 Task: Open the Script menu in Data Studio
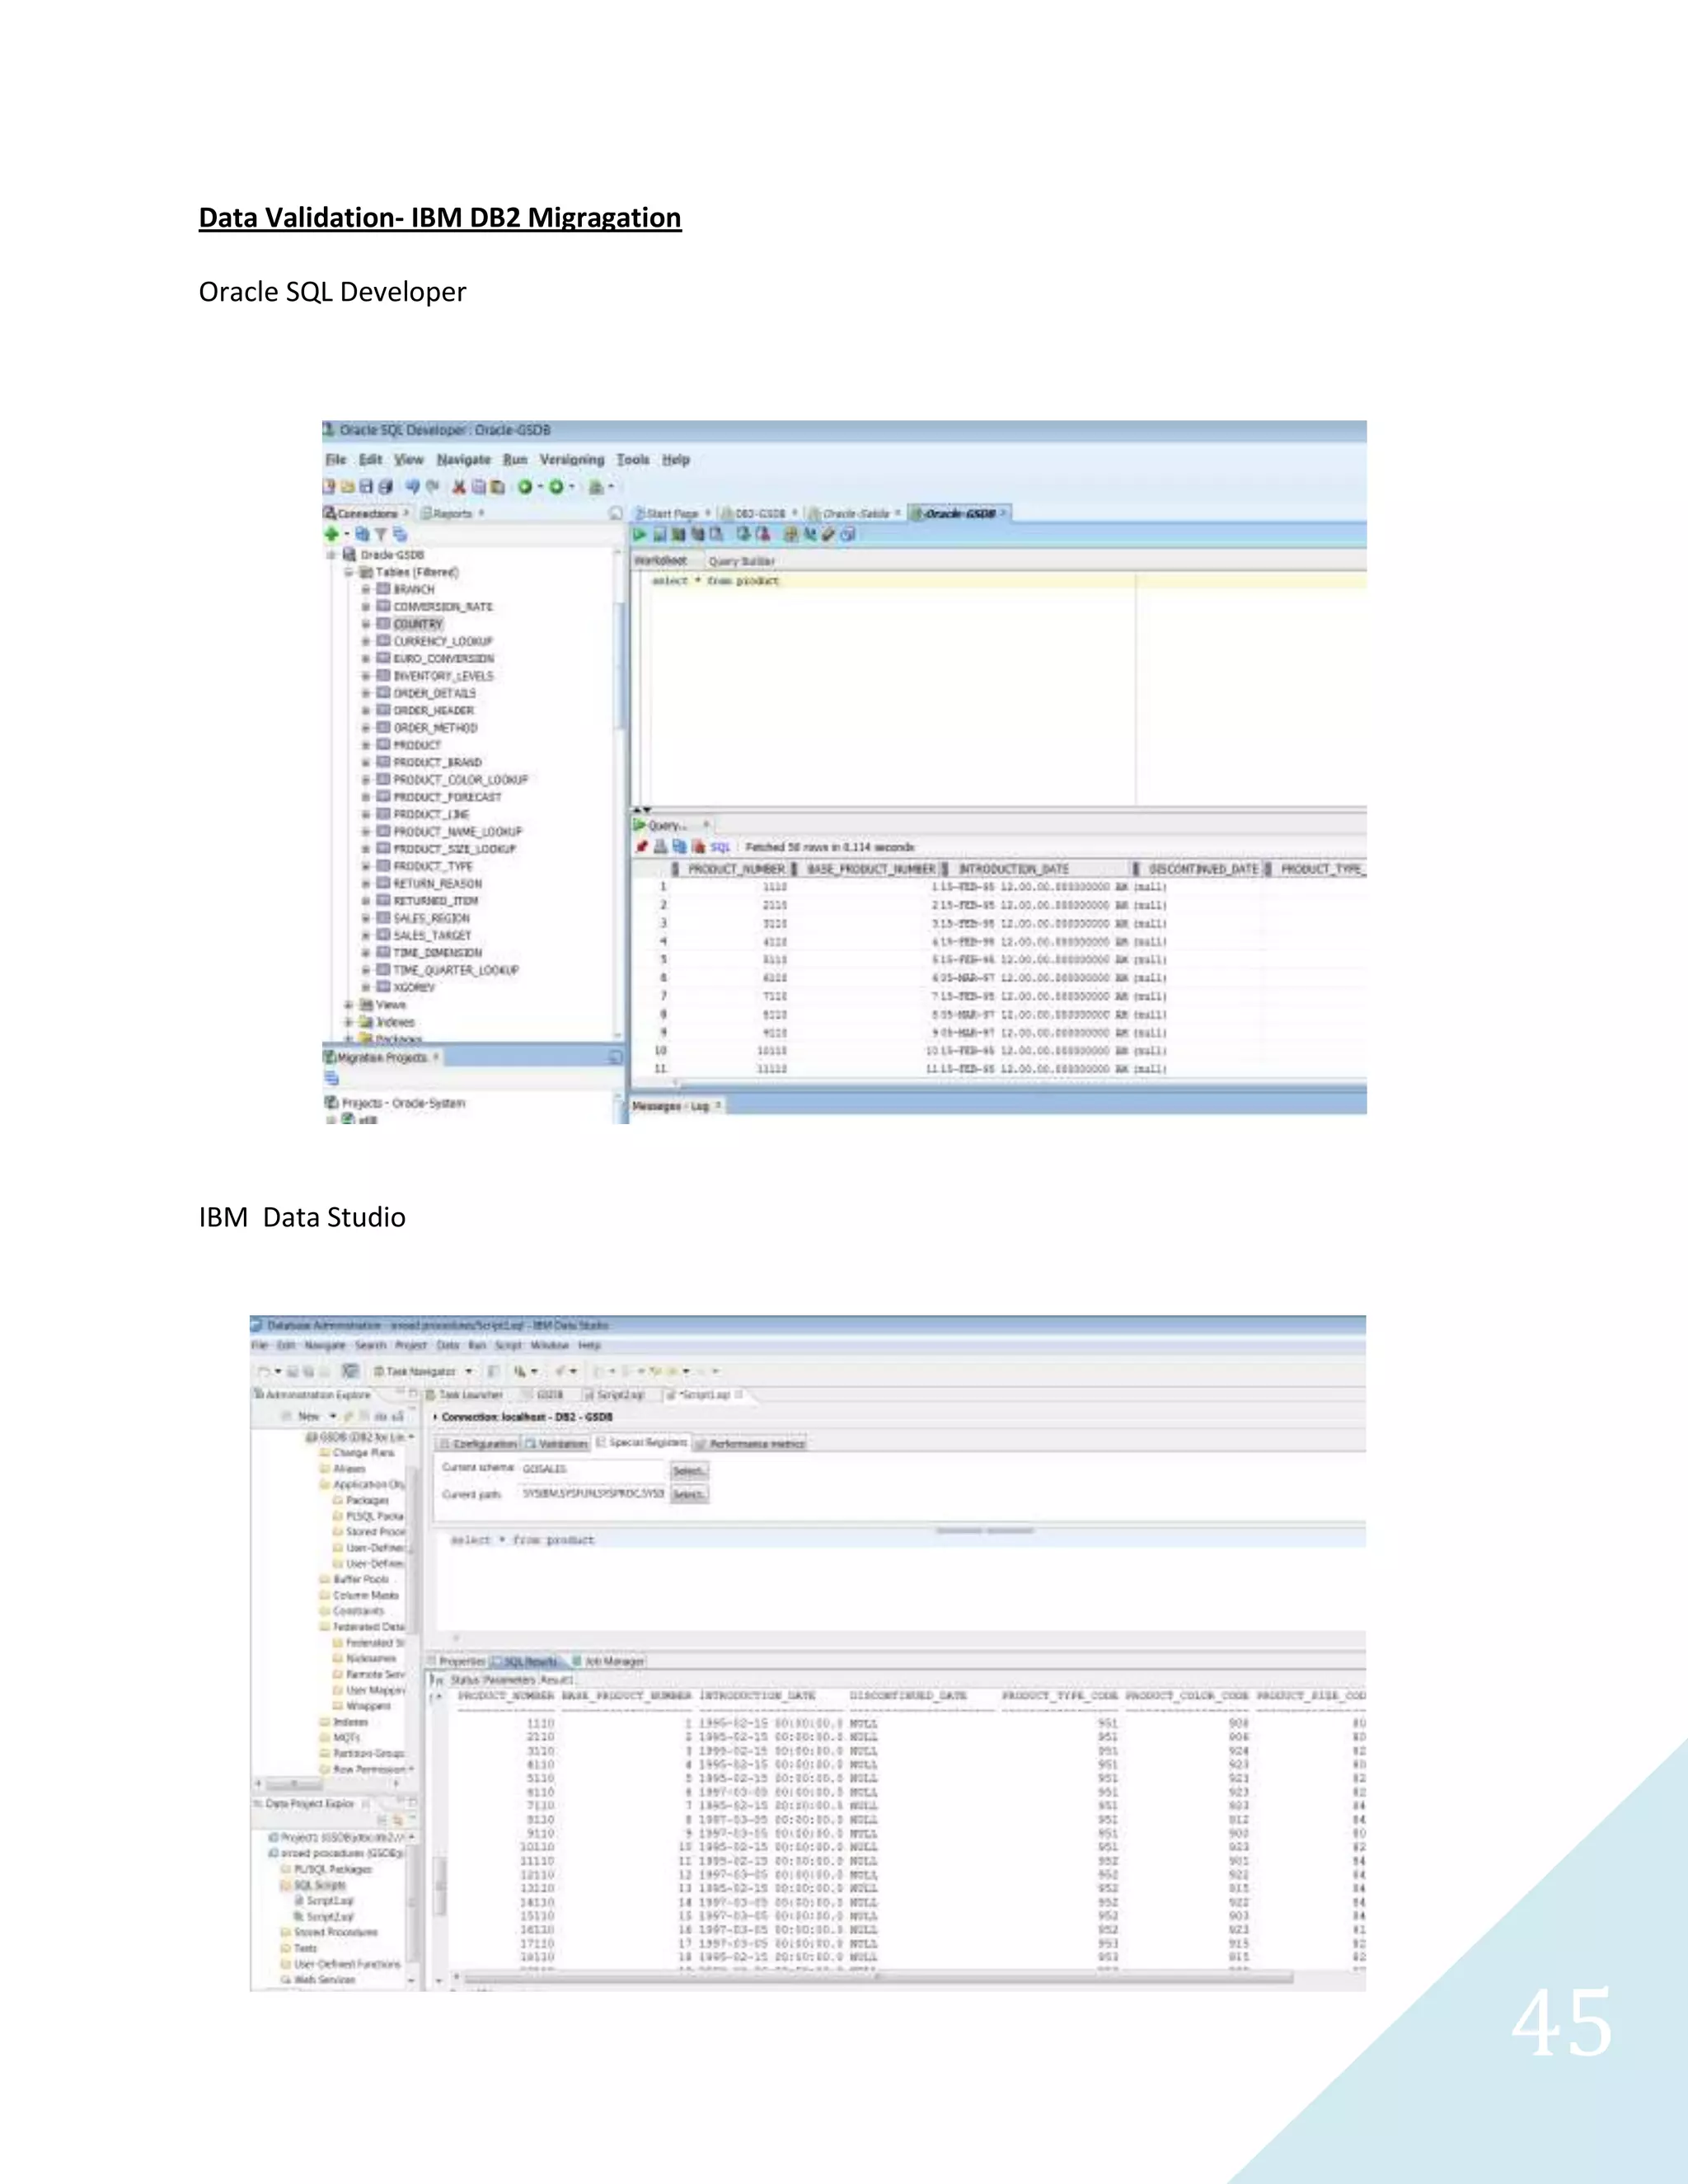[508, 1346]
